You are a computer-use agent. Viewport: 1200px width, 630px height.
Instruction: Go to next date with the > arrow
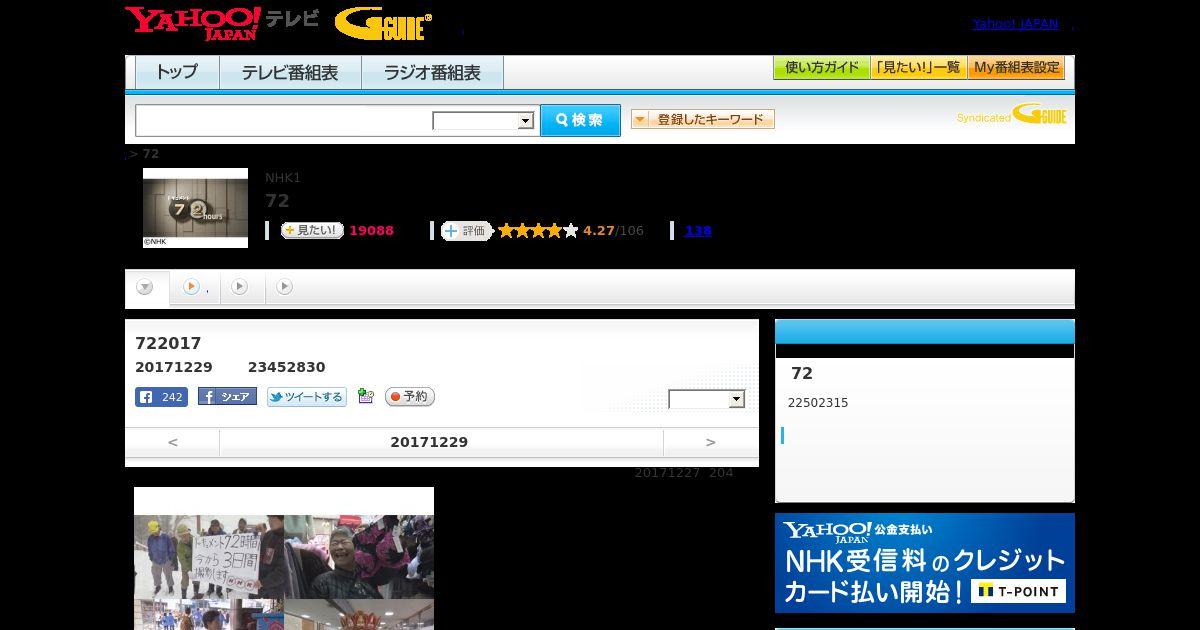[711, 442]
